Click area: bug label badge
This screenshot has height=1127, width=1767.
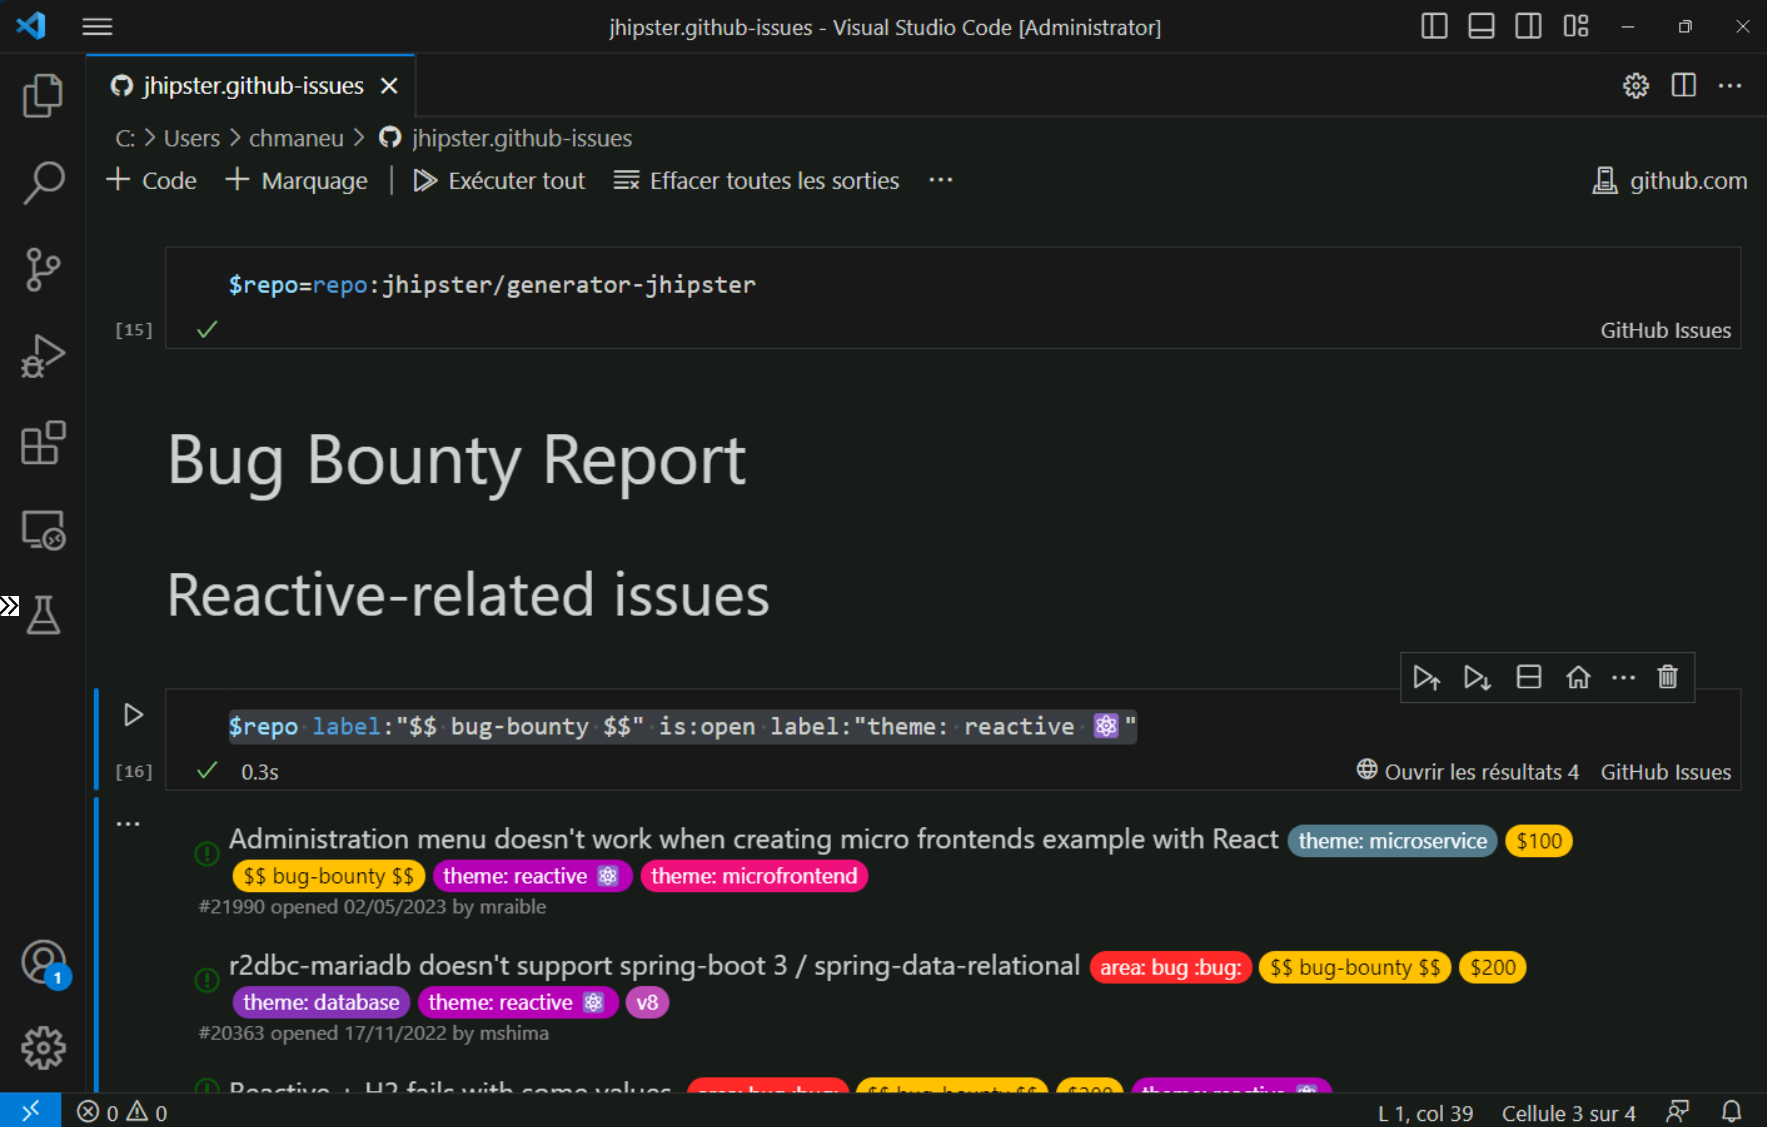coord(1170,968)
